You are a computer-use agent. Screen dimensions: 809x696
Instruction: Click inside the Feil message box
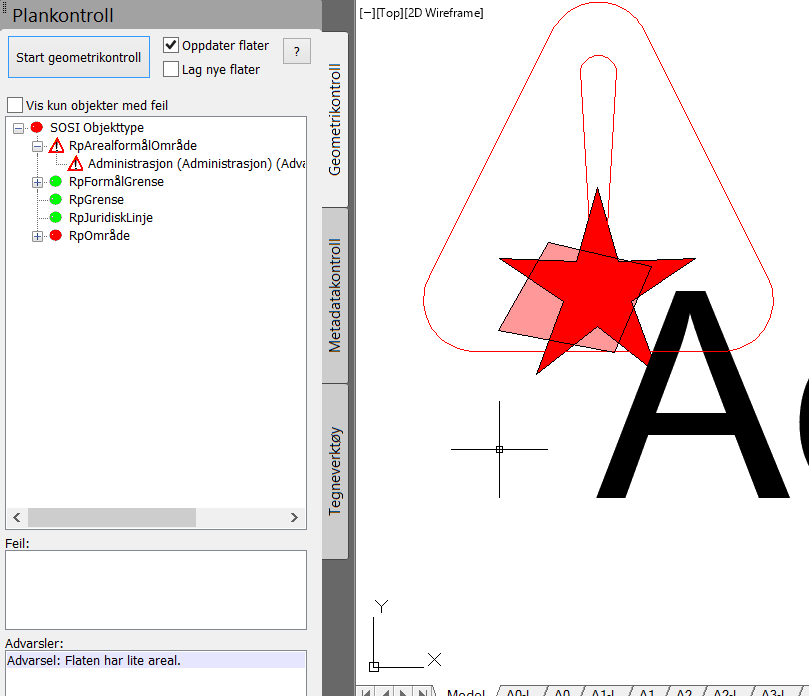click(x=156, y=590)
